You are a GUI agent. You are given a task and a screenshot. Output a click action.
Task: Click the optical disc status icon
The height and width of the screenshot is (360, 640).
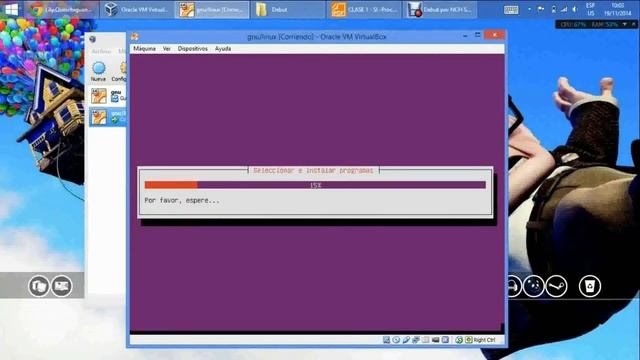click(x=396, y=340)
